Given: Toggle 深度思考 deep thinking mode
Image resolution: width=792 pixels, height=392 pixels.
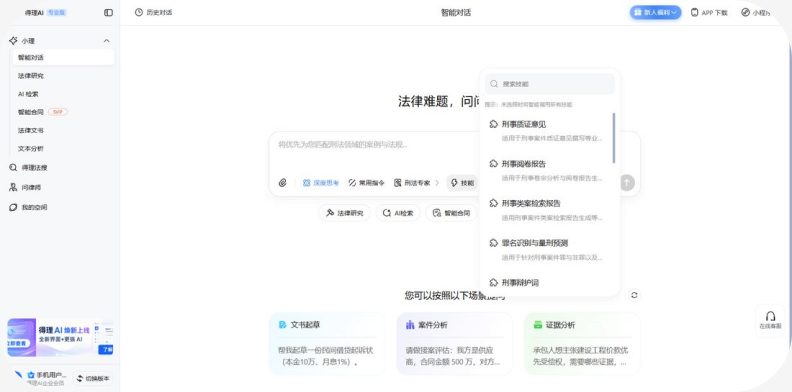Looking at the screenshot, I should tap(321, 183).
